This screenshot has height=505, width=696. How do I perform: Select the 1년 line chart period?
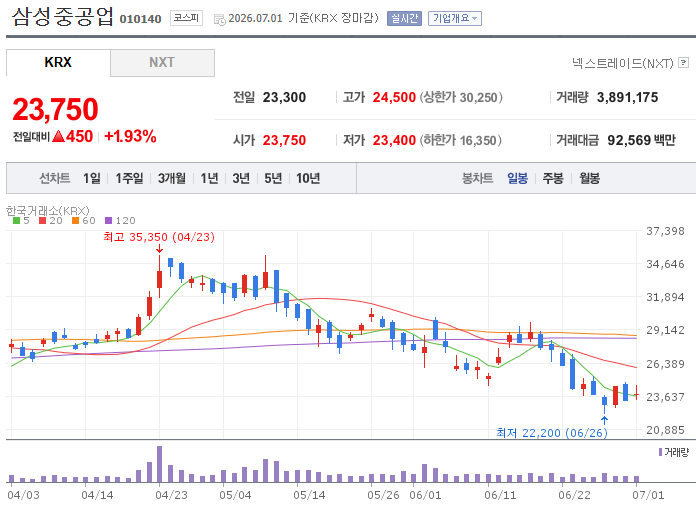pos(209,178)
